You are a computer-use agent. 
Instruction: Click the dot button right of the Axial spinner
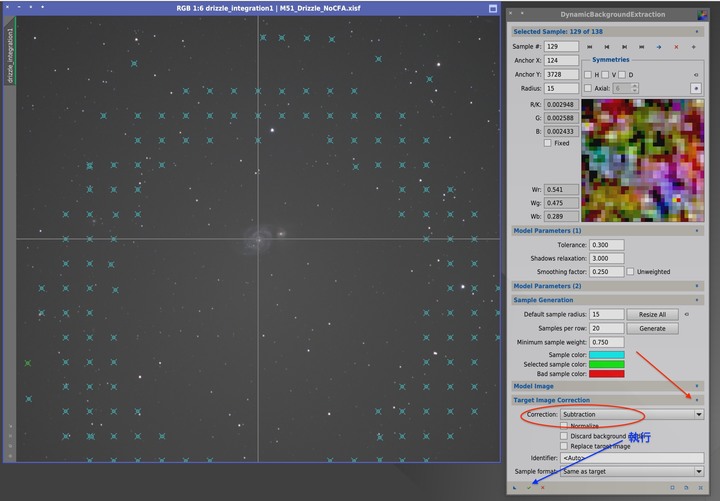[696, 88]
